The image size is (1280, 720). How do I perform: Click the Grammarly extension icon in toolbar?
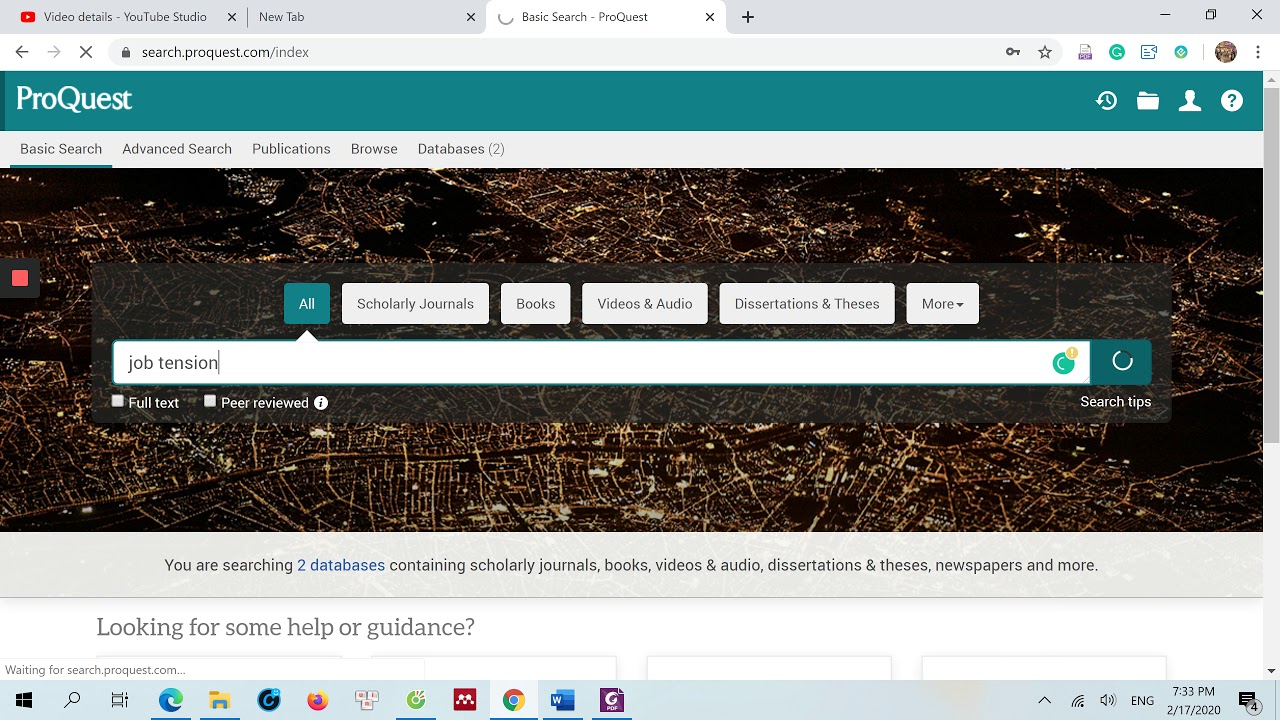pyautogui.click(x=1117, y=52)
